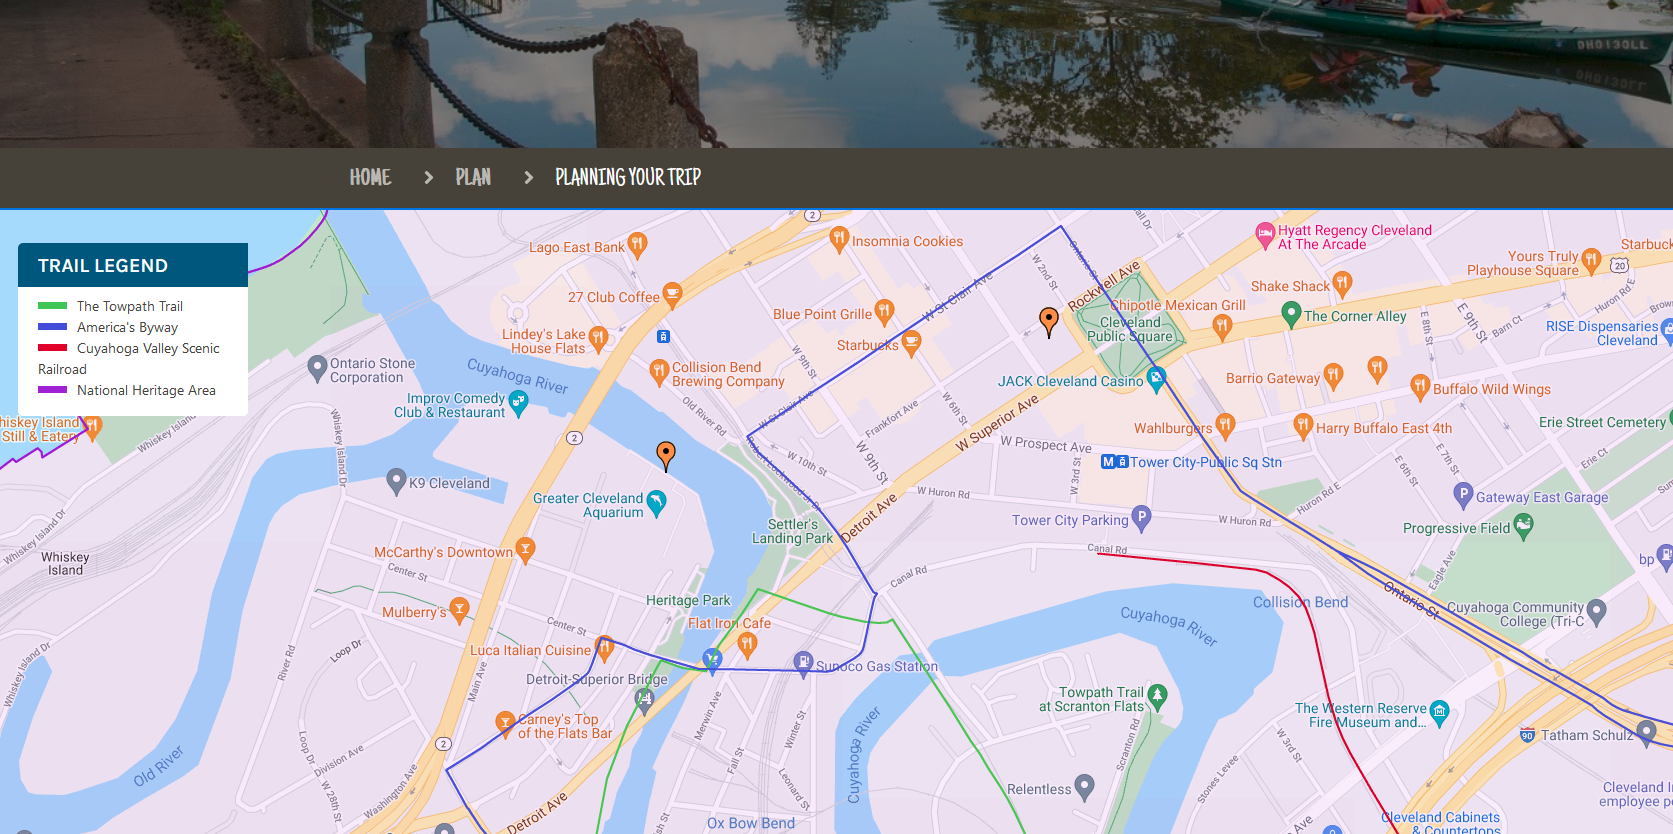Select the Carney's Top of the Flats pin

tap(505, 722)
